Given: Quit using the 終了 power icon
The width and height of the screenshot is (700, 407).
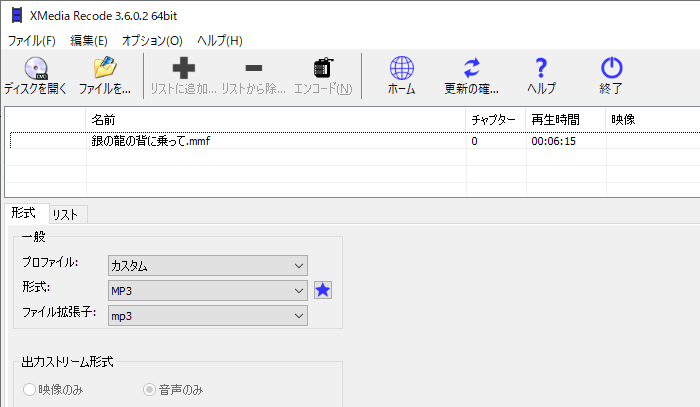Looking at the screenshot, I should tap(611, 68).
